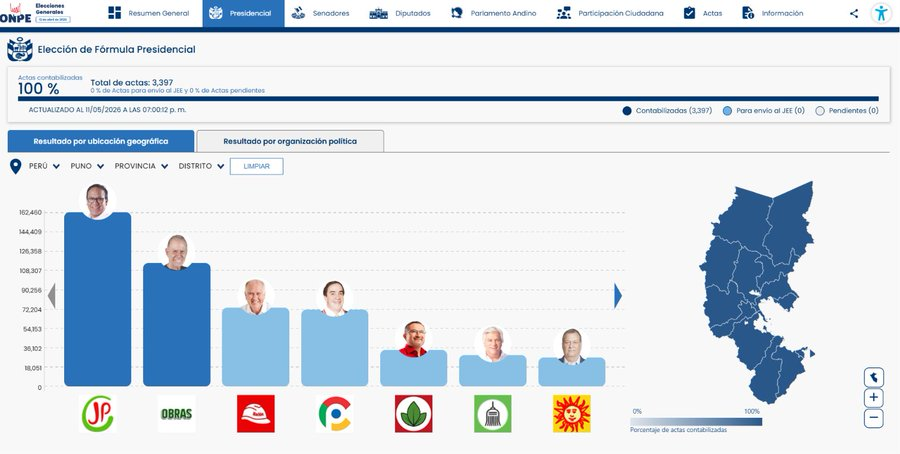Viewport: 900px width, 454px height.
Task: Open the Resumen General tab
Action: pos(149,13)
